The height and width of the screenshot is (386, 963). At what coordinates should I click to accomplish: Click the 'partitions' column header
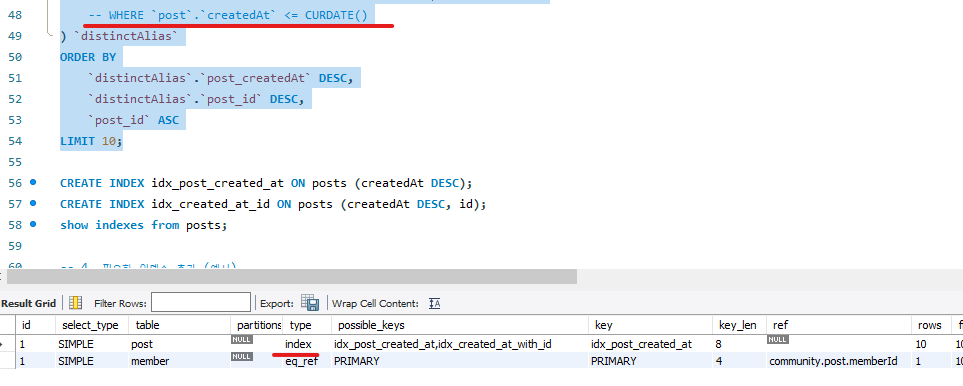(x=257, y=325)
